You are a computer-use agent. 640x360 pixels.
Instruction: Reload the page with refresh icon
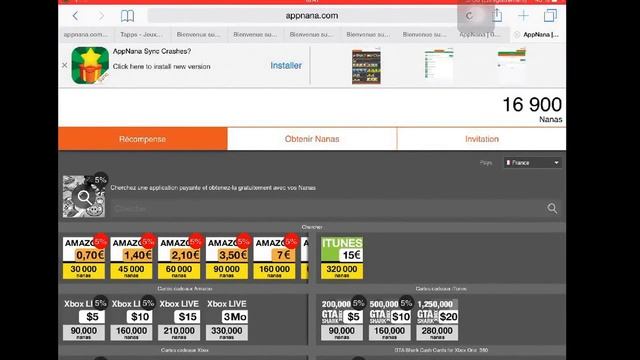point(469,16)
